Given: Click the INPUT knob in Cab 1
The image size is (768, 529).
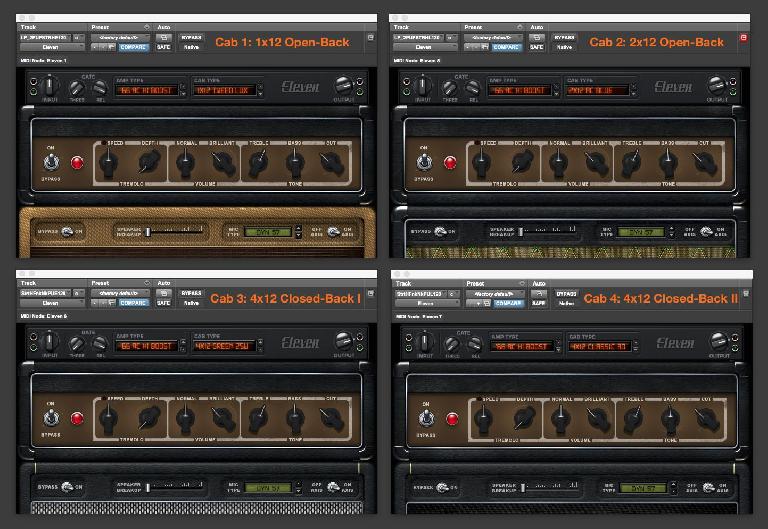Looking at the screenshot, I should pos(49,86).
